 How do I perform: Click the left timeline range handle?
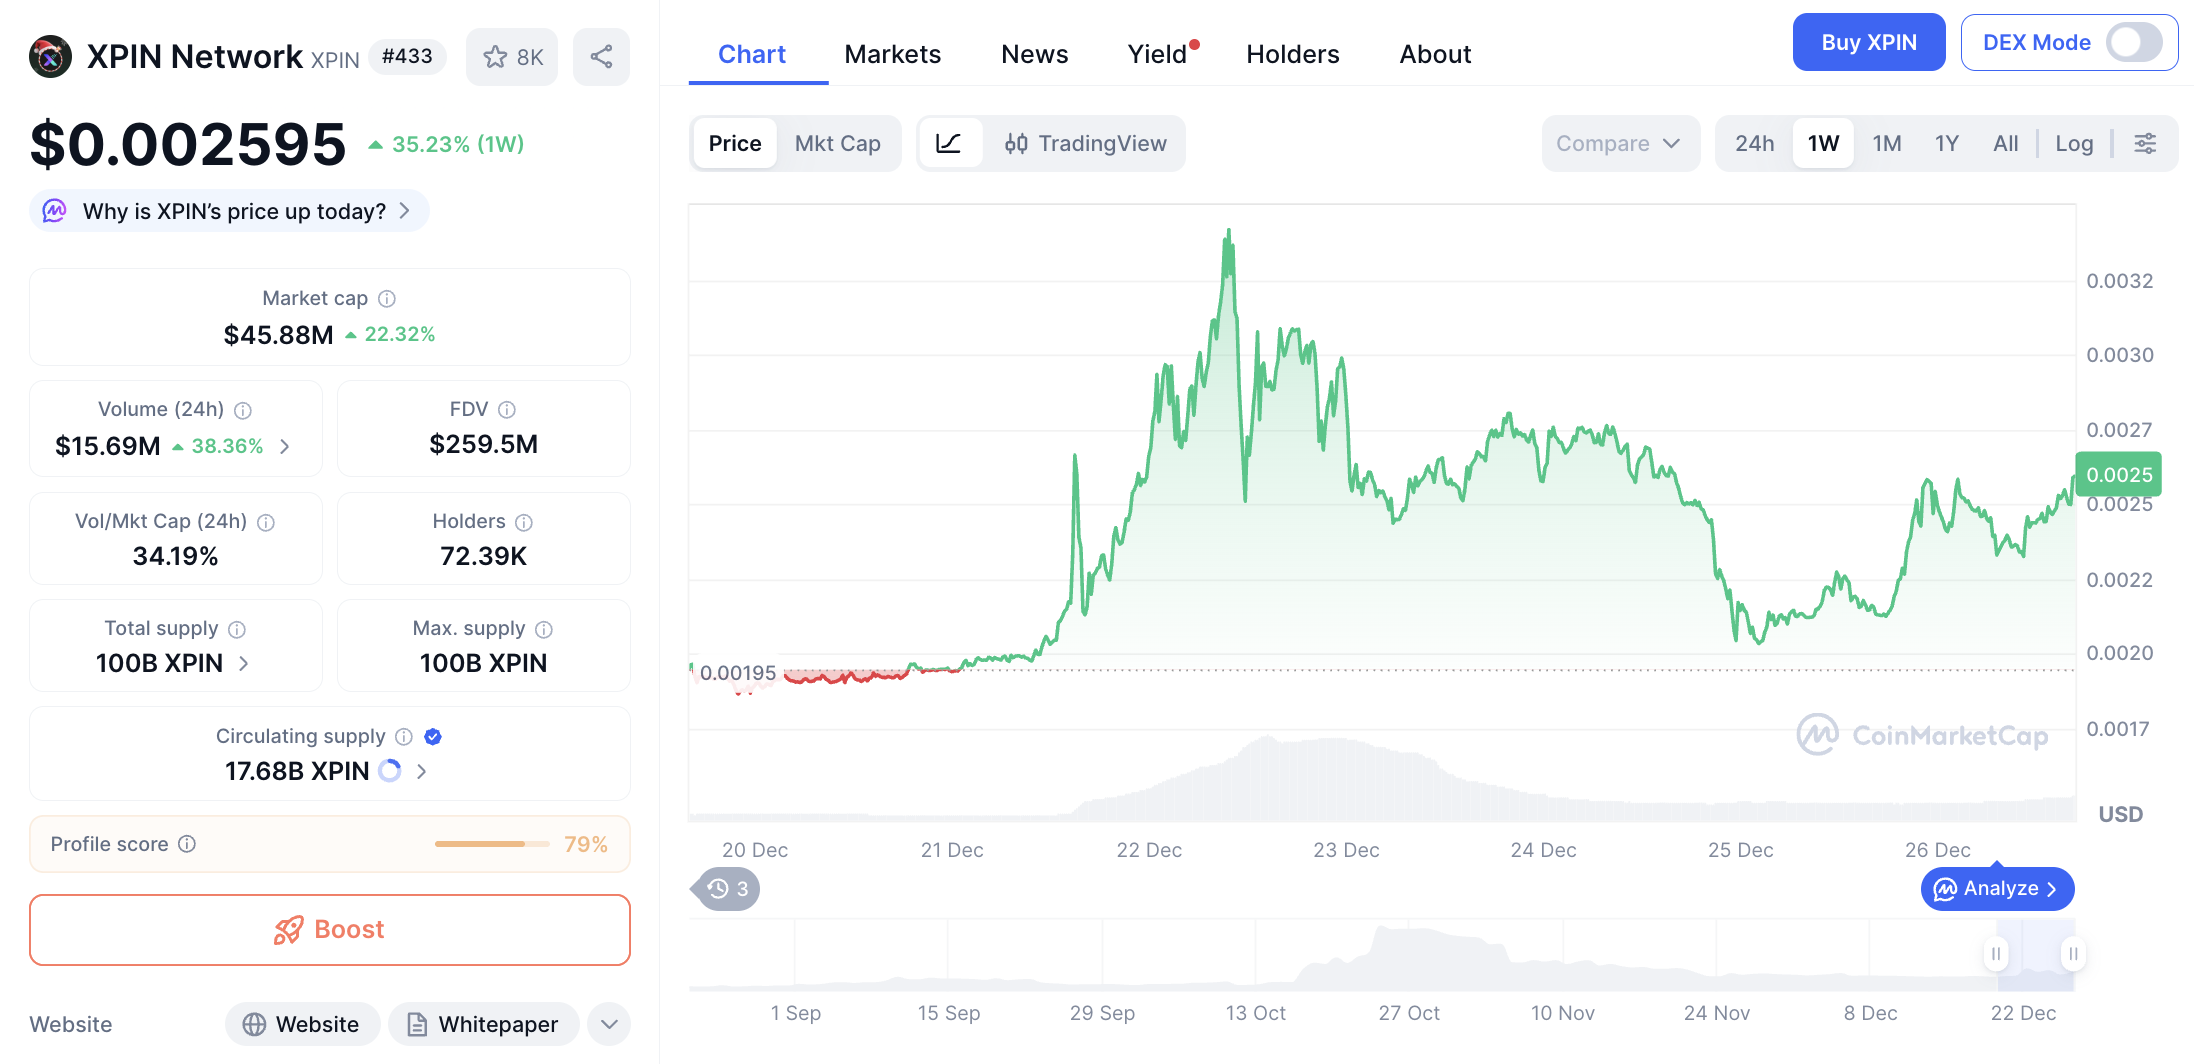click(1995, 954)
